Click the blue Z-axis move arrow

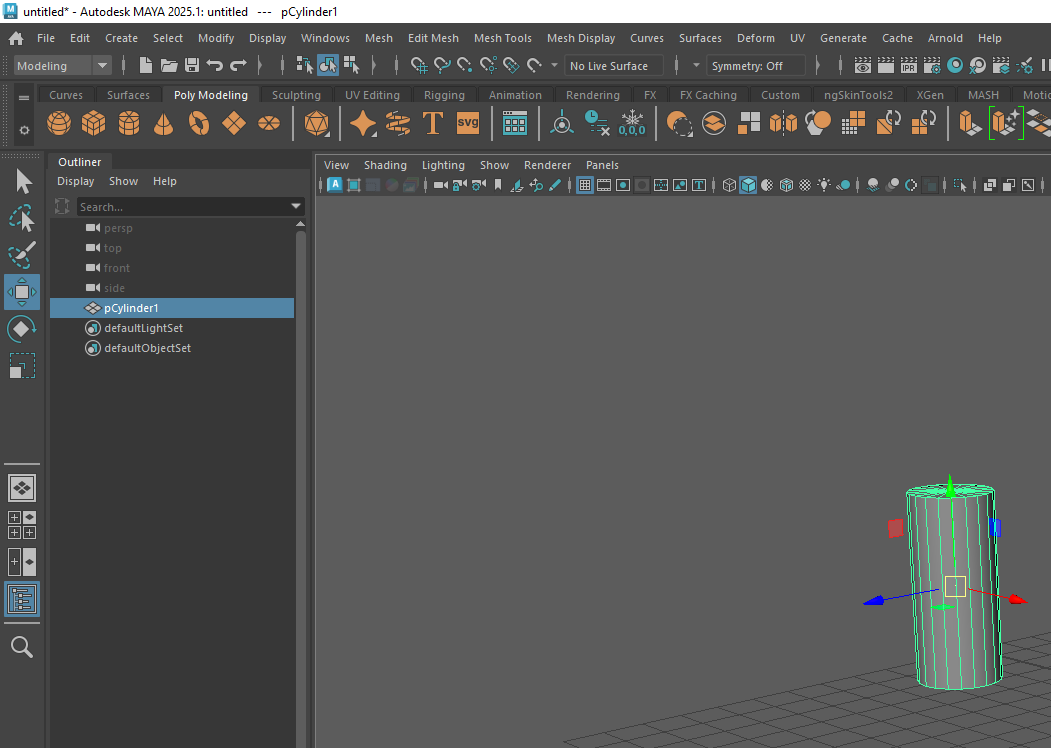coord(873,601)
